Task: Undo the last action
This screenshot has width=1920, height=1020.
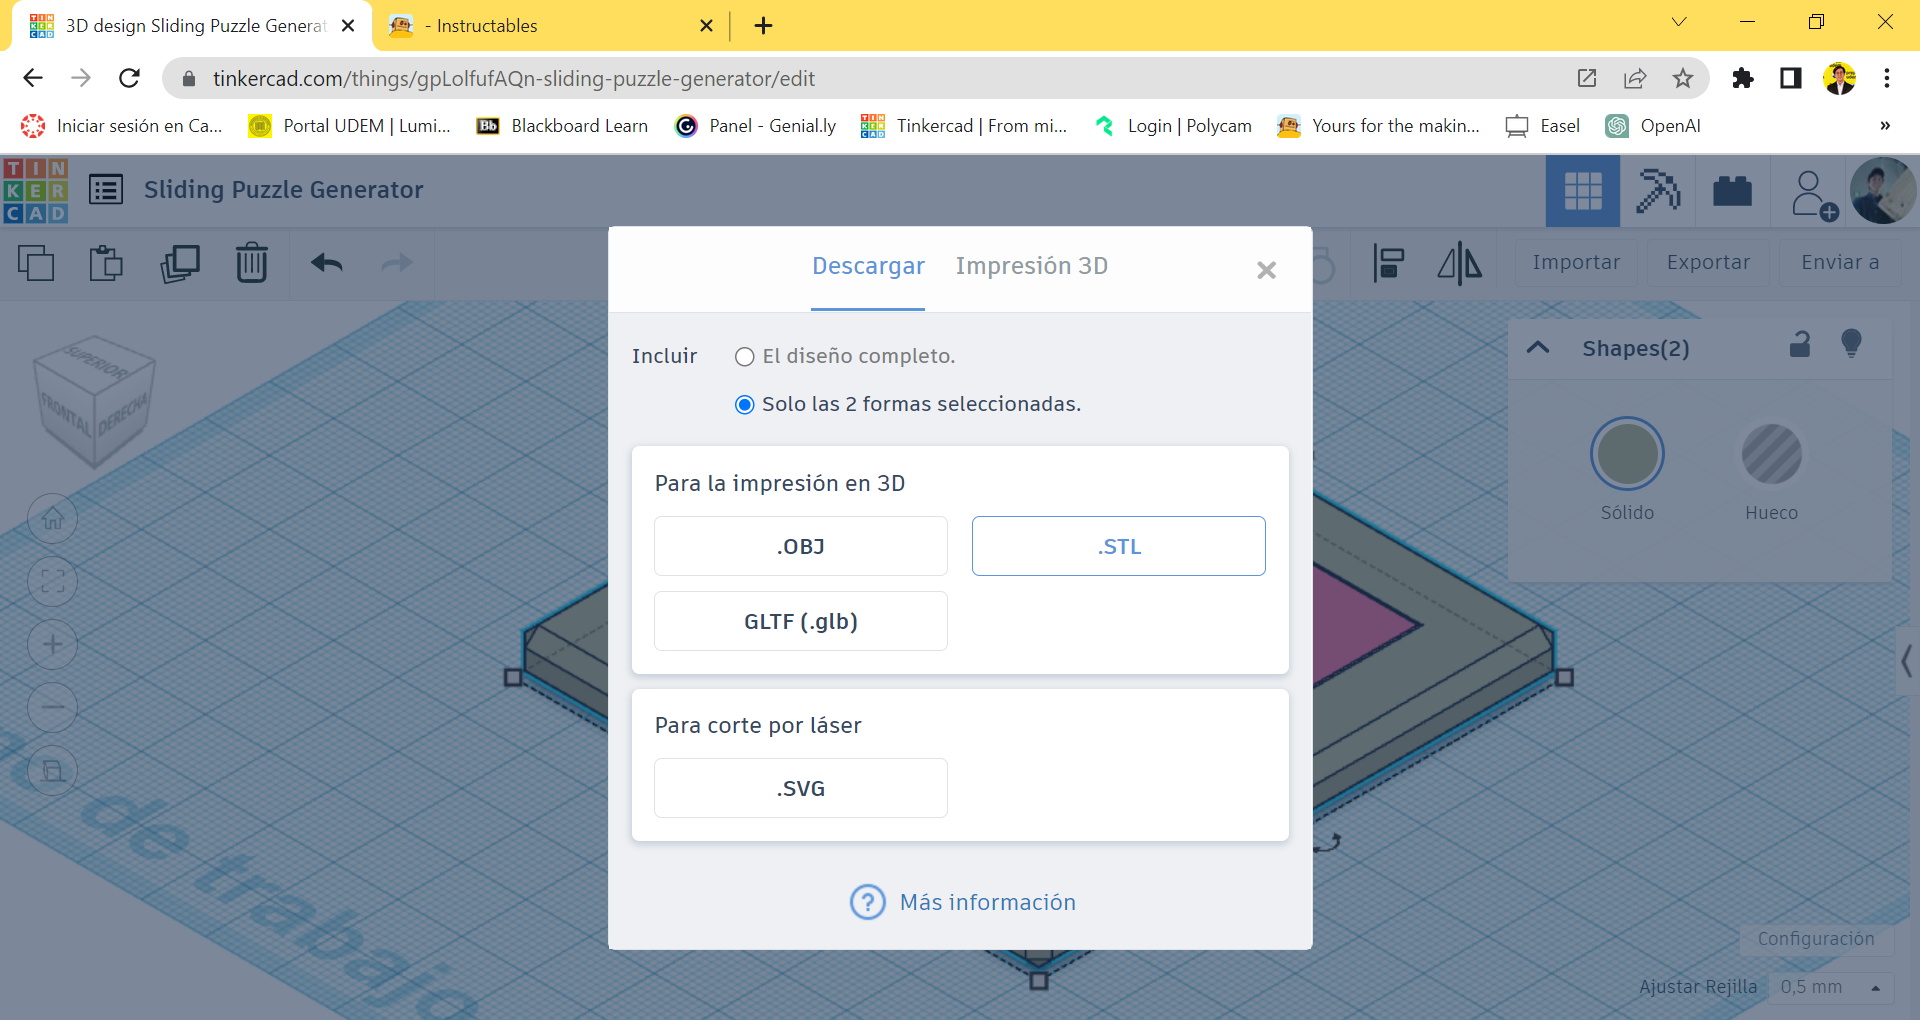Action: point(327,263)
